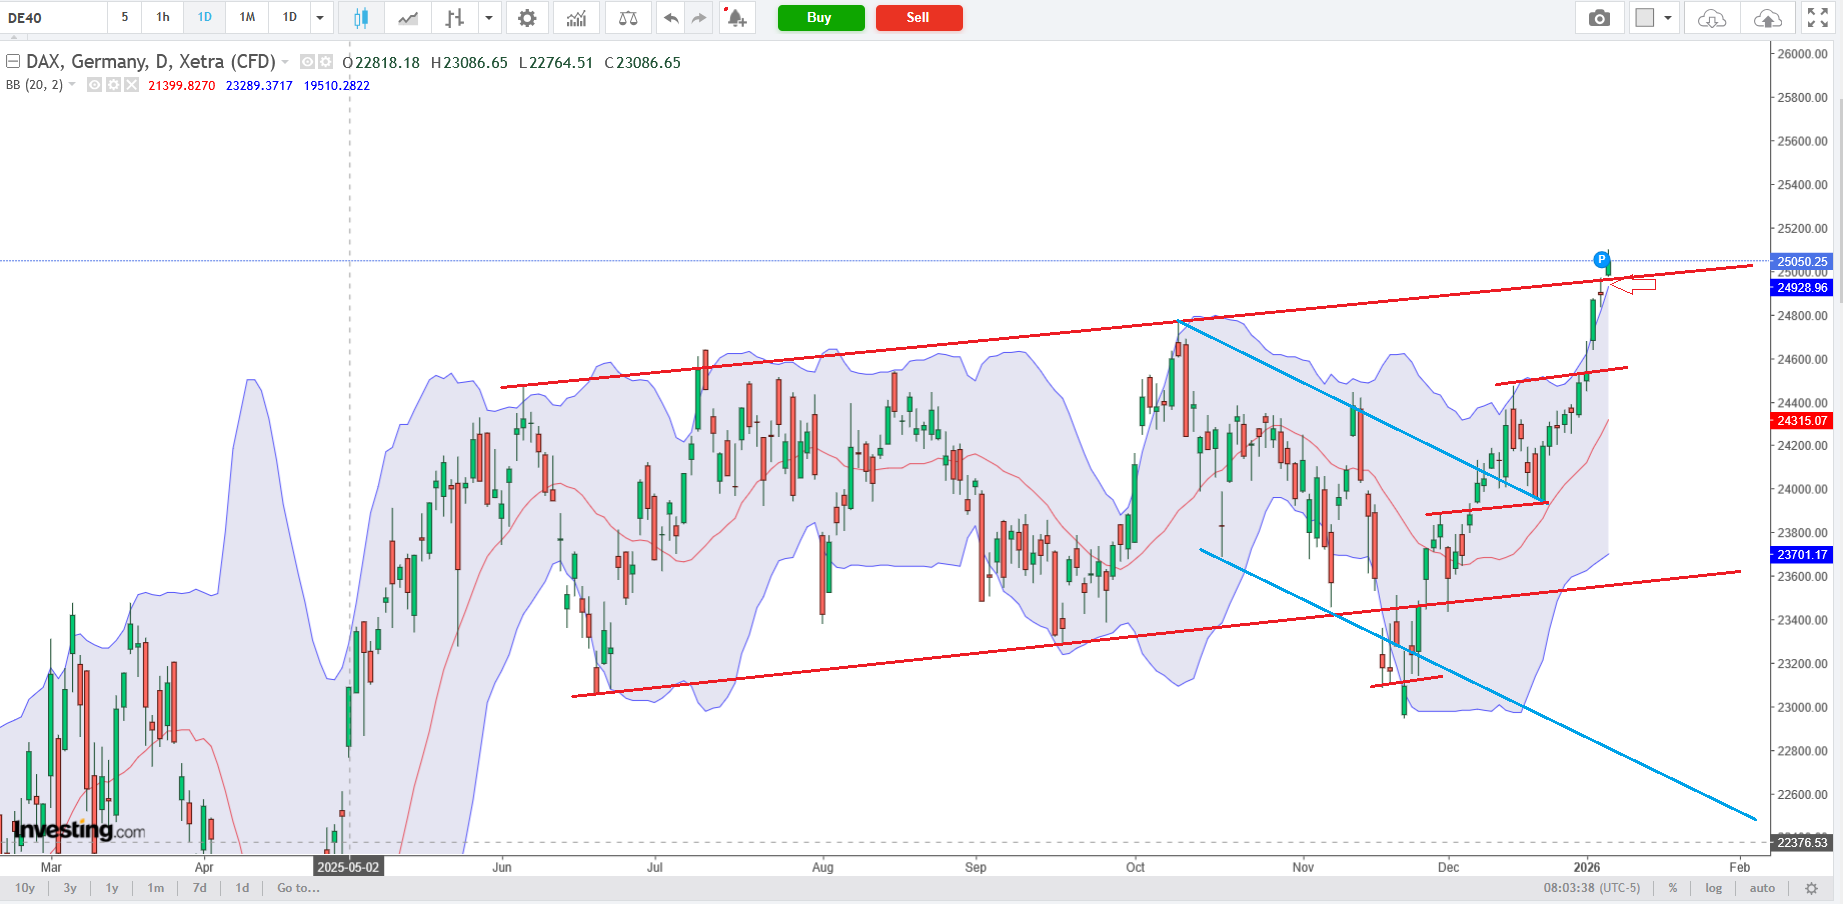
Task: Select the 1h timeframe tab
Action: (x=163, y=17)
